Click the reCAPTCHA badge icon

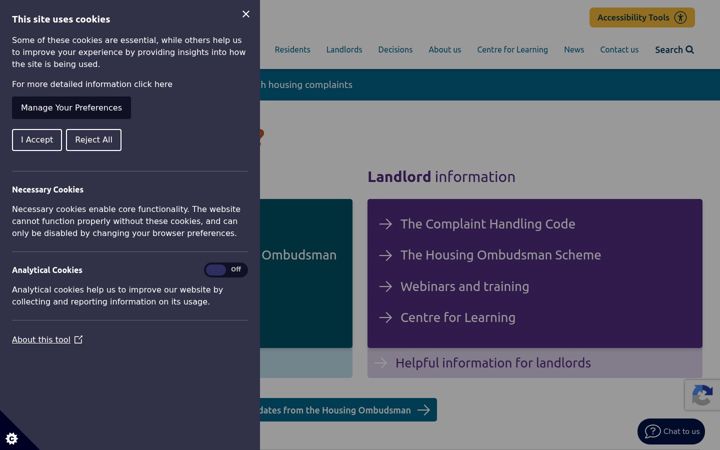coord(702,395)
